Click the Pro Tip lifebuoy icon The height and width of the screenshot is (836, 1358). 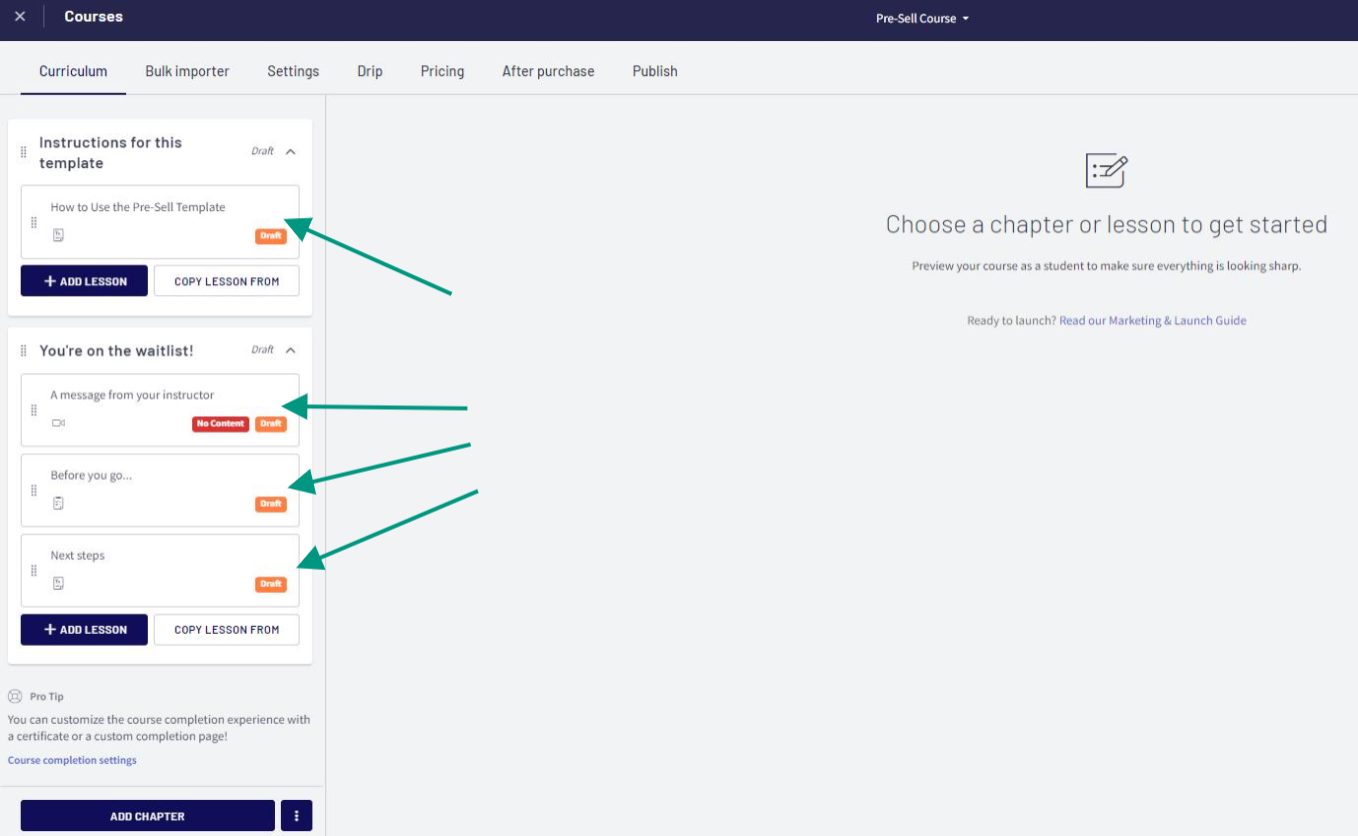(15, 696)
